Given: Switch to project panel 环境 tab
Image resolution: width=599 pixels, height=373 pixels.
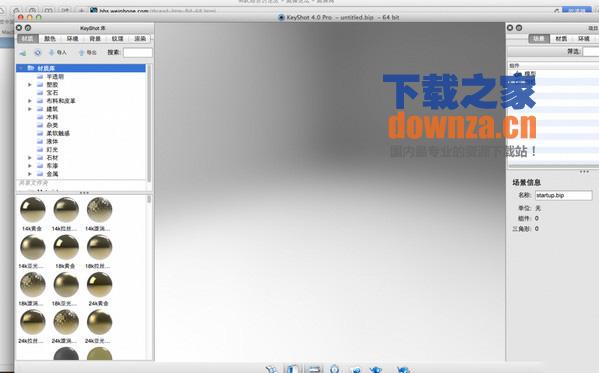Looking at the screenshot, I should [584, 39].
